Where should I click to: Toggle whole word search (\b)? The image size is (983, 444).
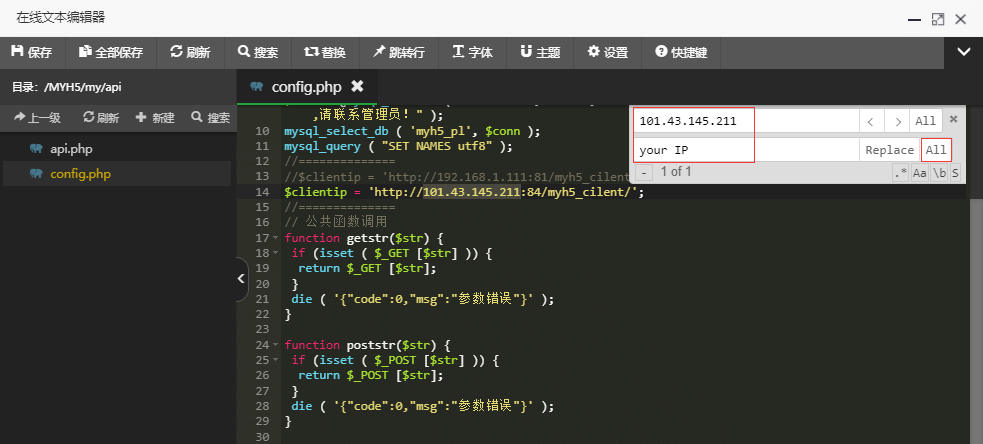[x=939, y=173]
